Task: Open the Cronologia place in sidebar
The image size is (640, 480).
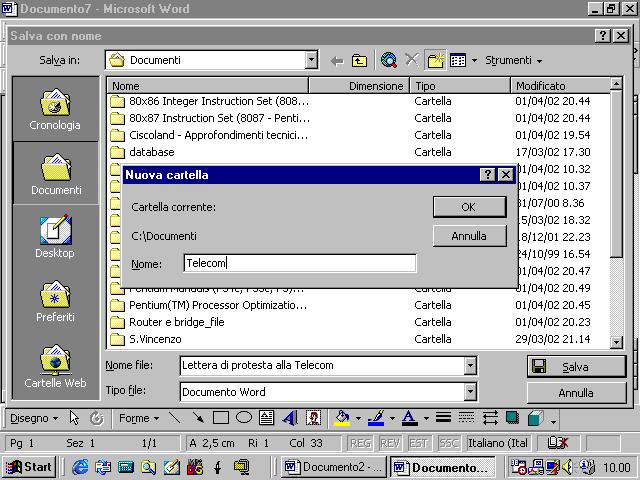Action: (55, 109)
